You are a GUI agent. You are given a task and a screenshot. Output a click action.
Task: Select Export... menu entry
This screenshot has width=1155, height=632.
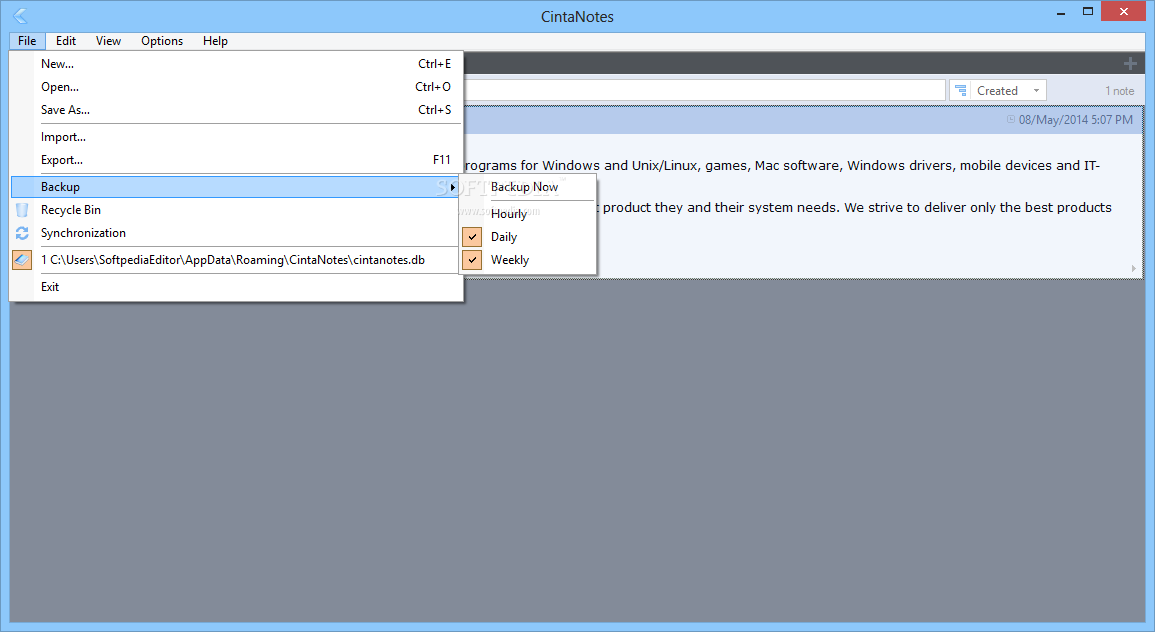pos(236,160)
